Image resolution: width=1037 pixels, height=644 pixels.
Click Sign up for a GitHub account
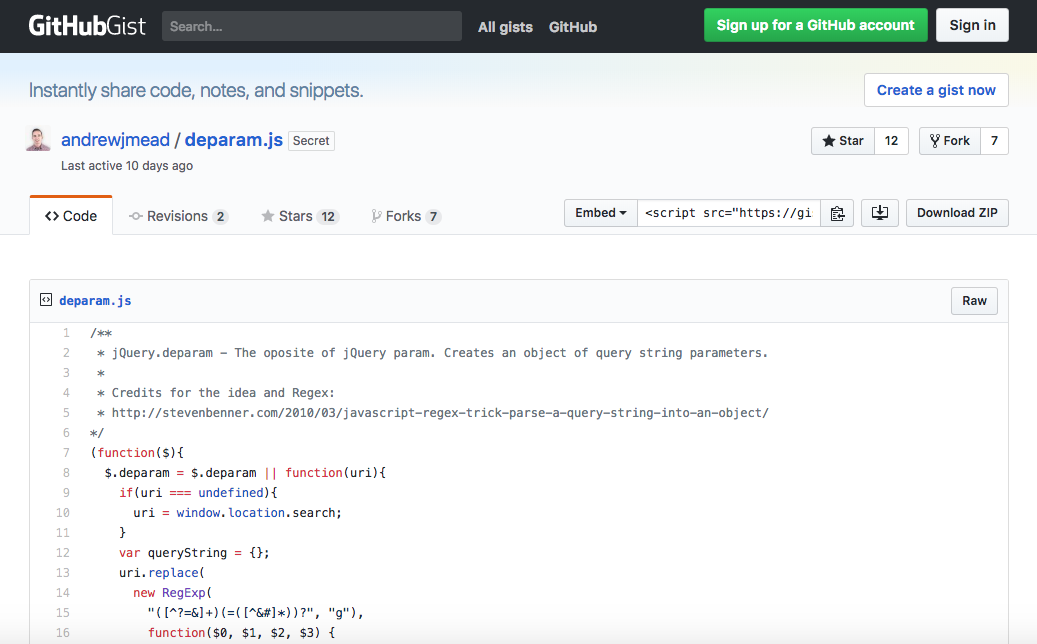[x=815, y=25]
